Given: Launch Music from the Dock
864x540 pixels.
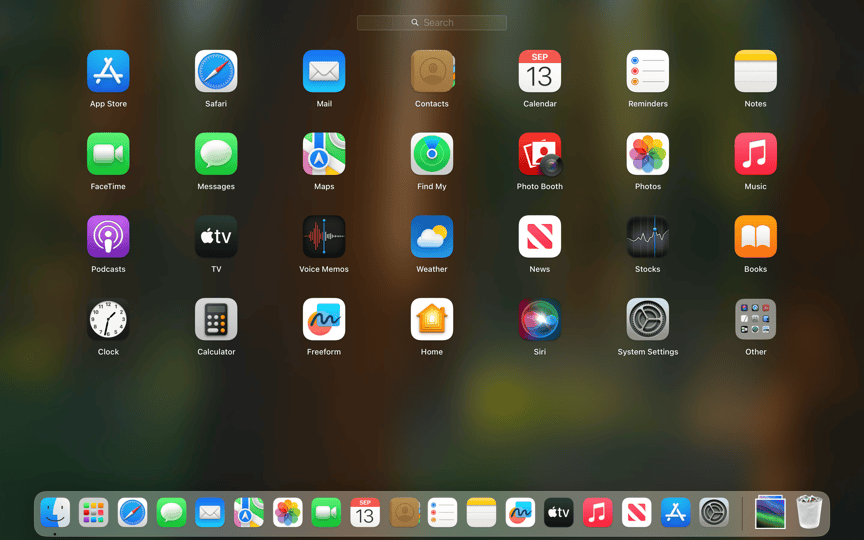Looking at the screenshot, I should pos(598,512).
